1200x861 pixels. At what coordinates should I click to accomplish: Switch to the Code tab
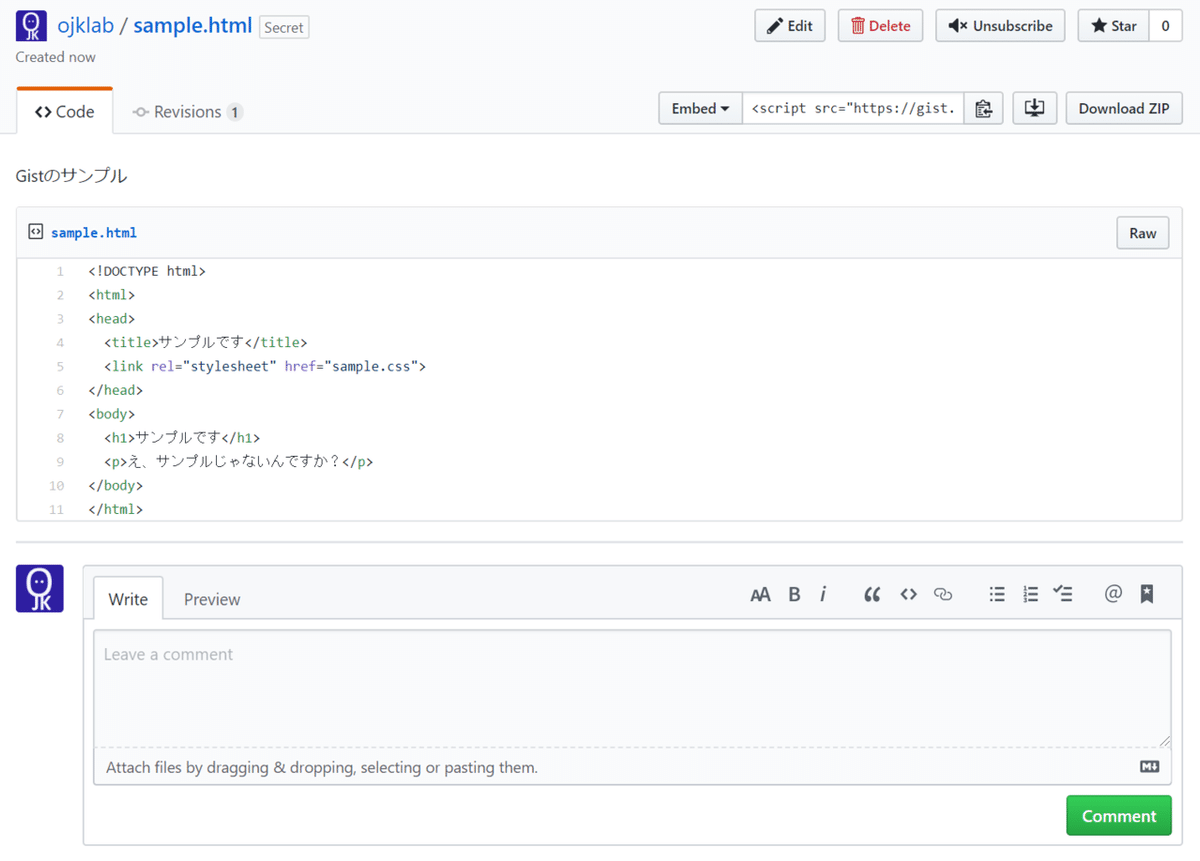[65, 112]
